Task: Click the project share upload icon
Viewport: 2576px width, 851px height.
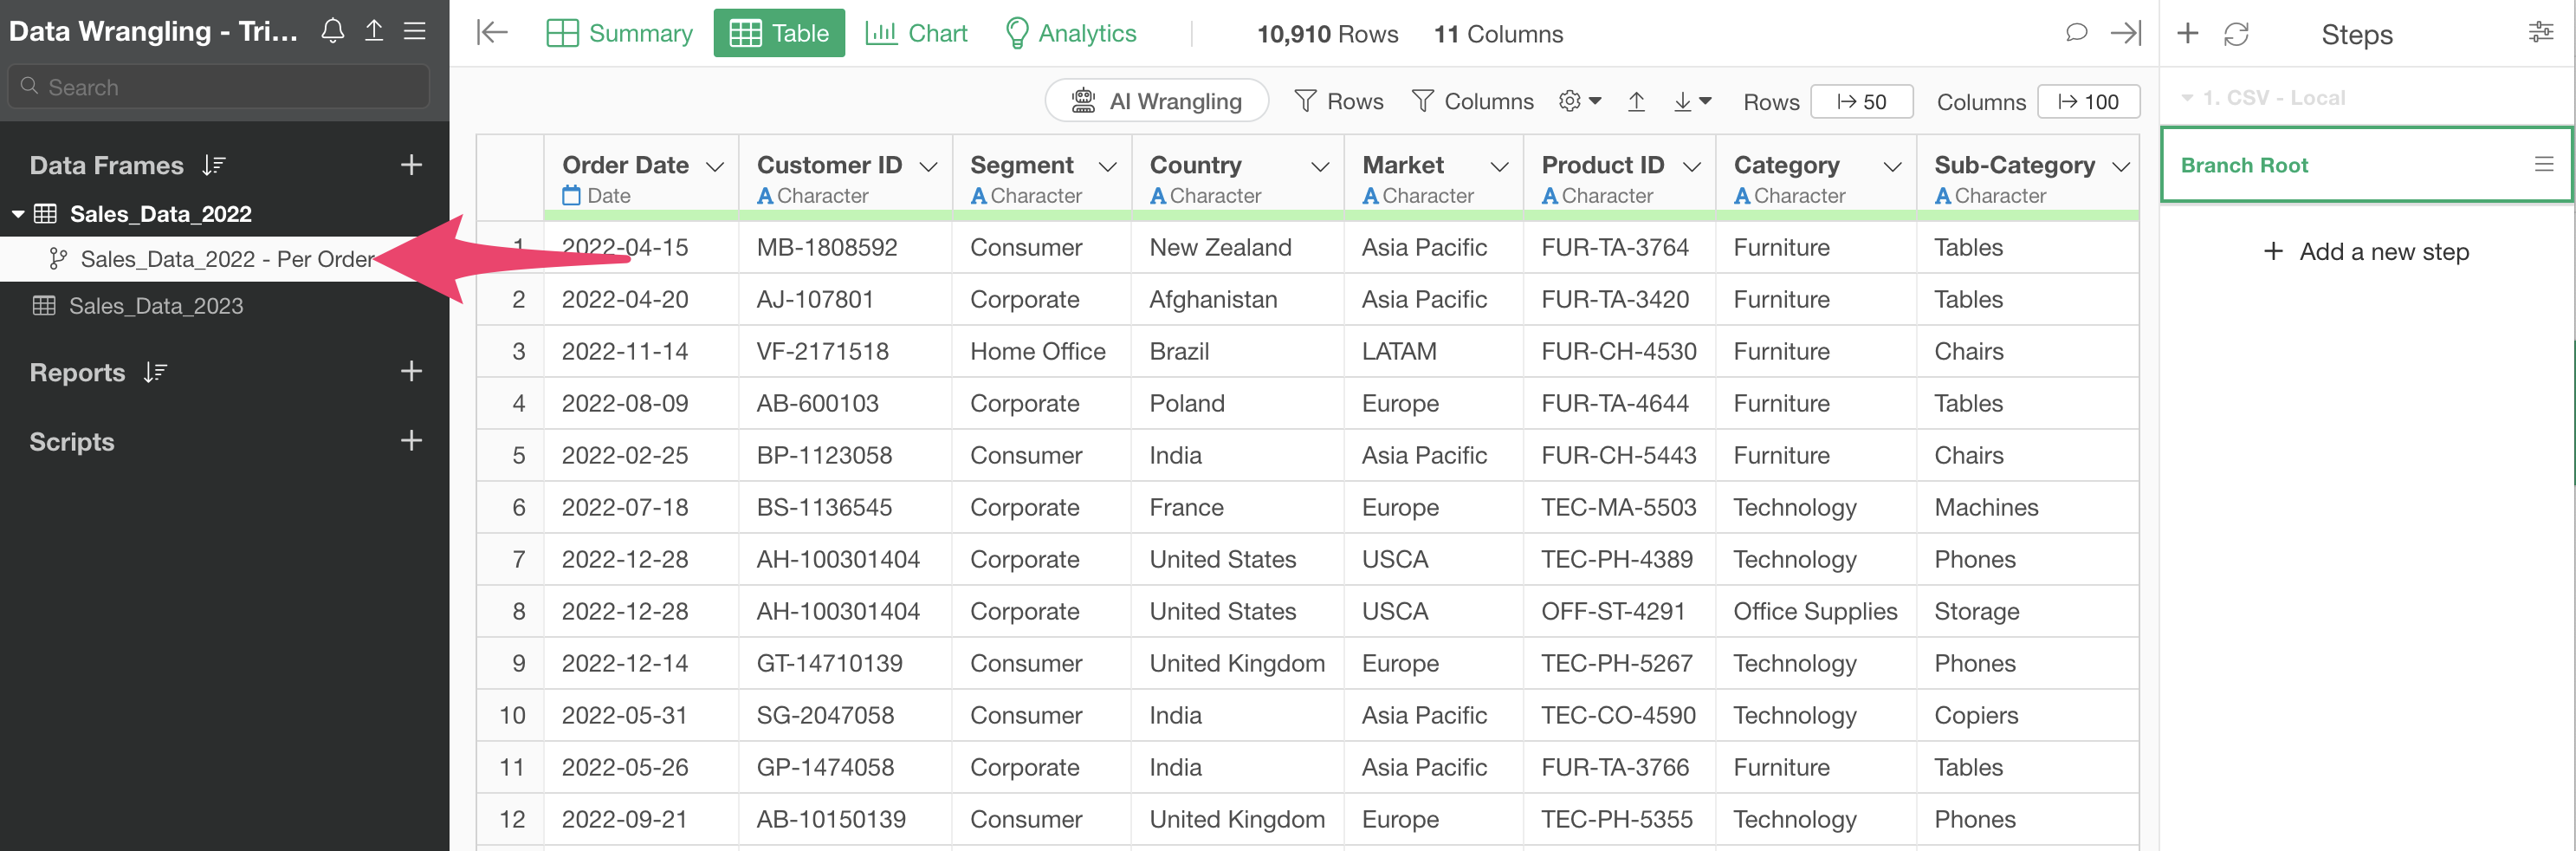Action: [374, 31]
